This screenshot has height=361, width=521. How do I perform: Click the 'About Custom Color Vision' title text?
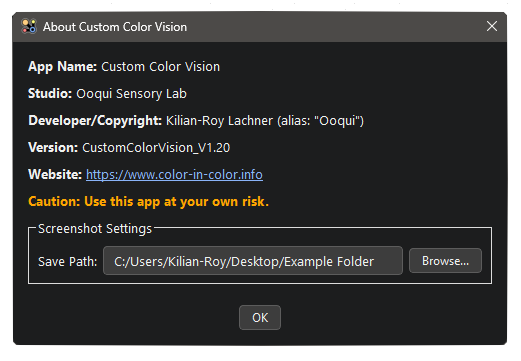tap(115, 27)
